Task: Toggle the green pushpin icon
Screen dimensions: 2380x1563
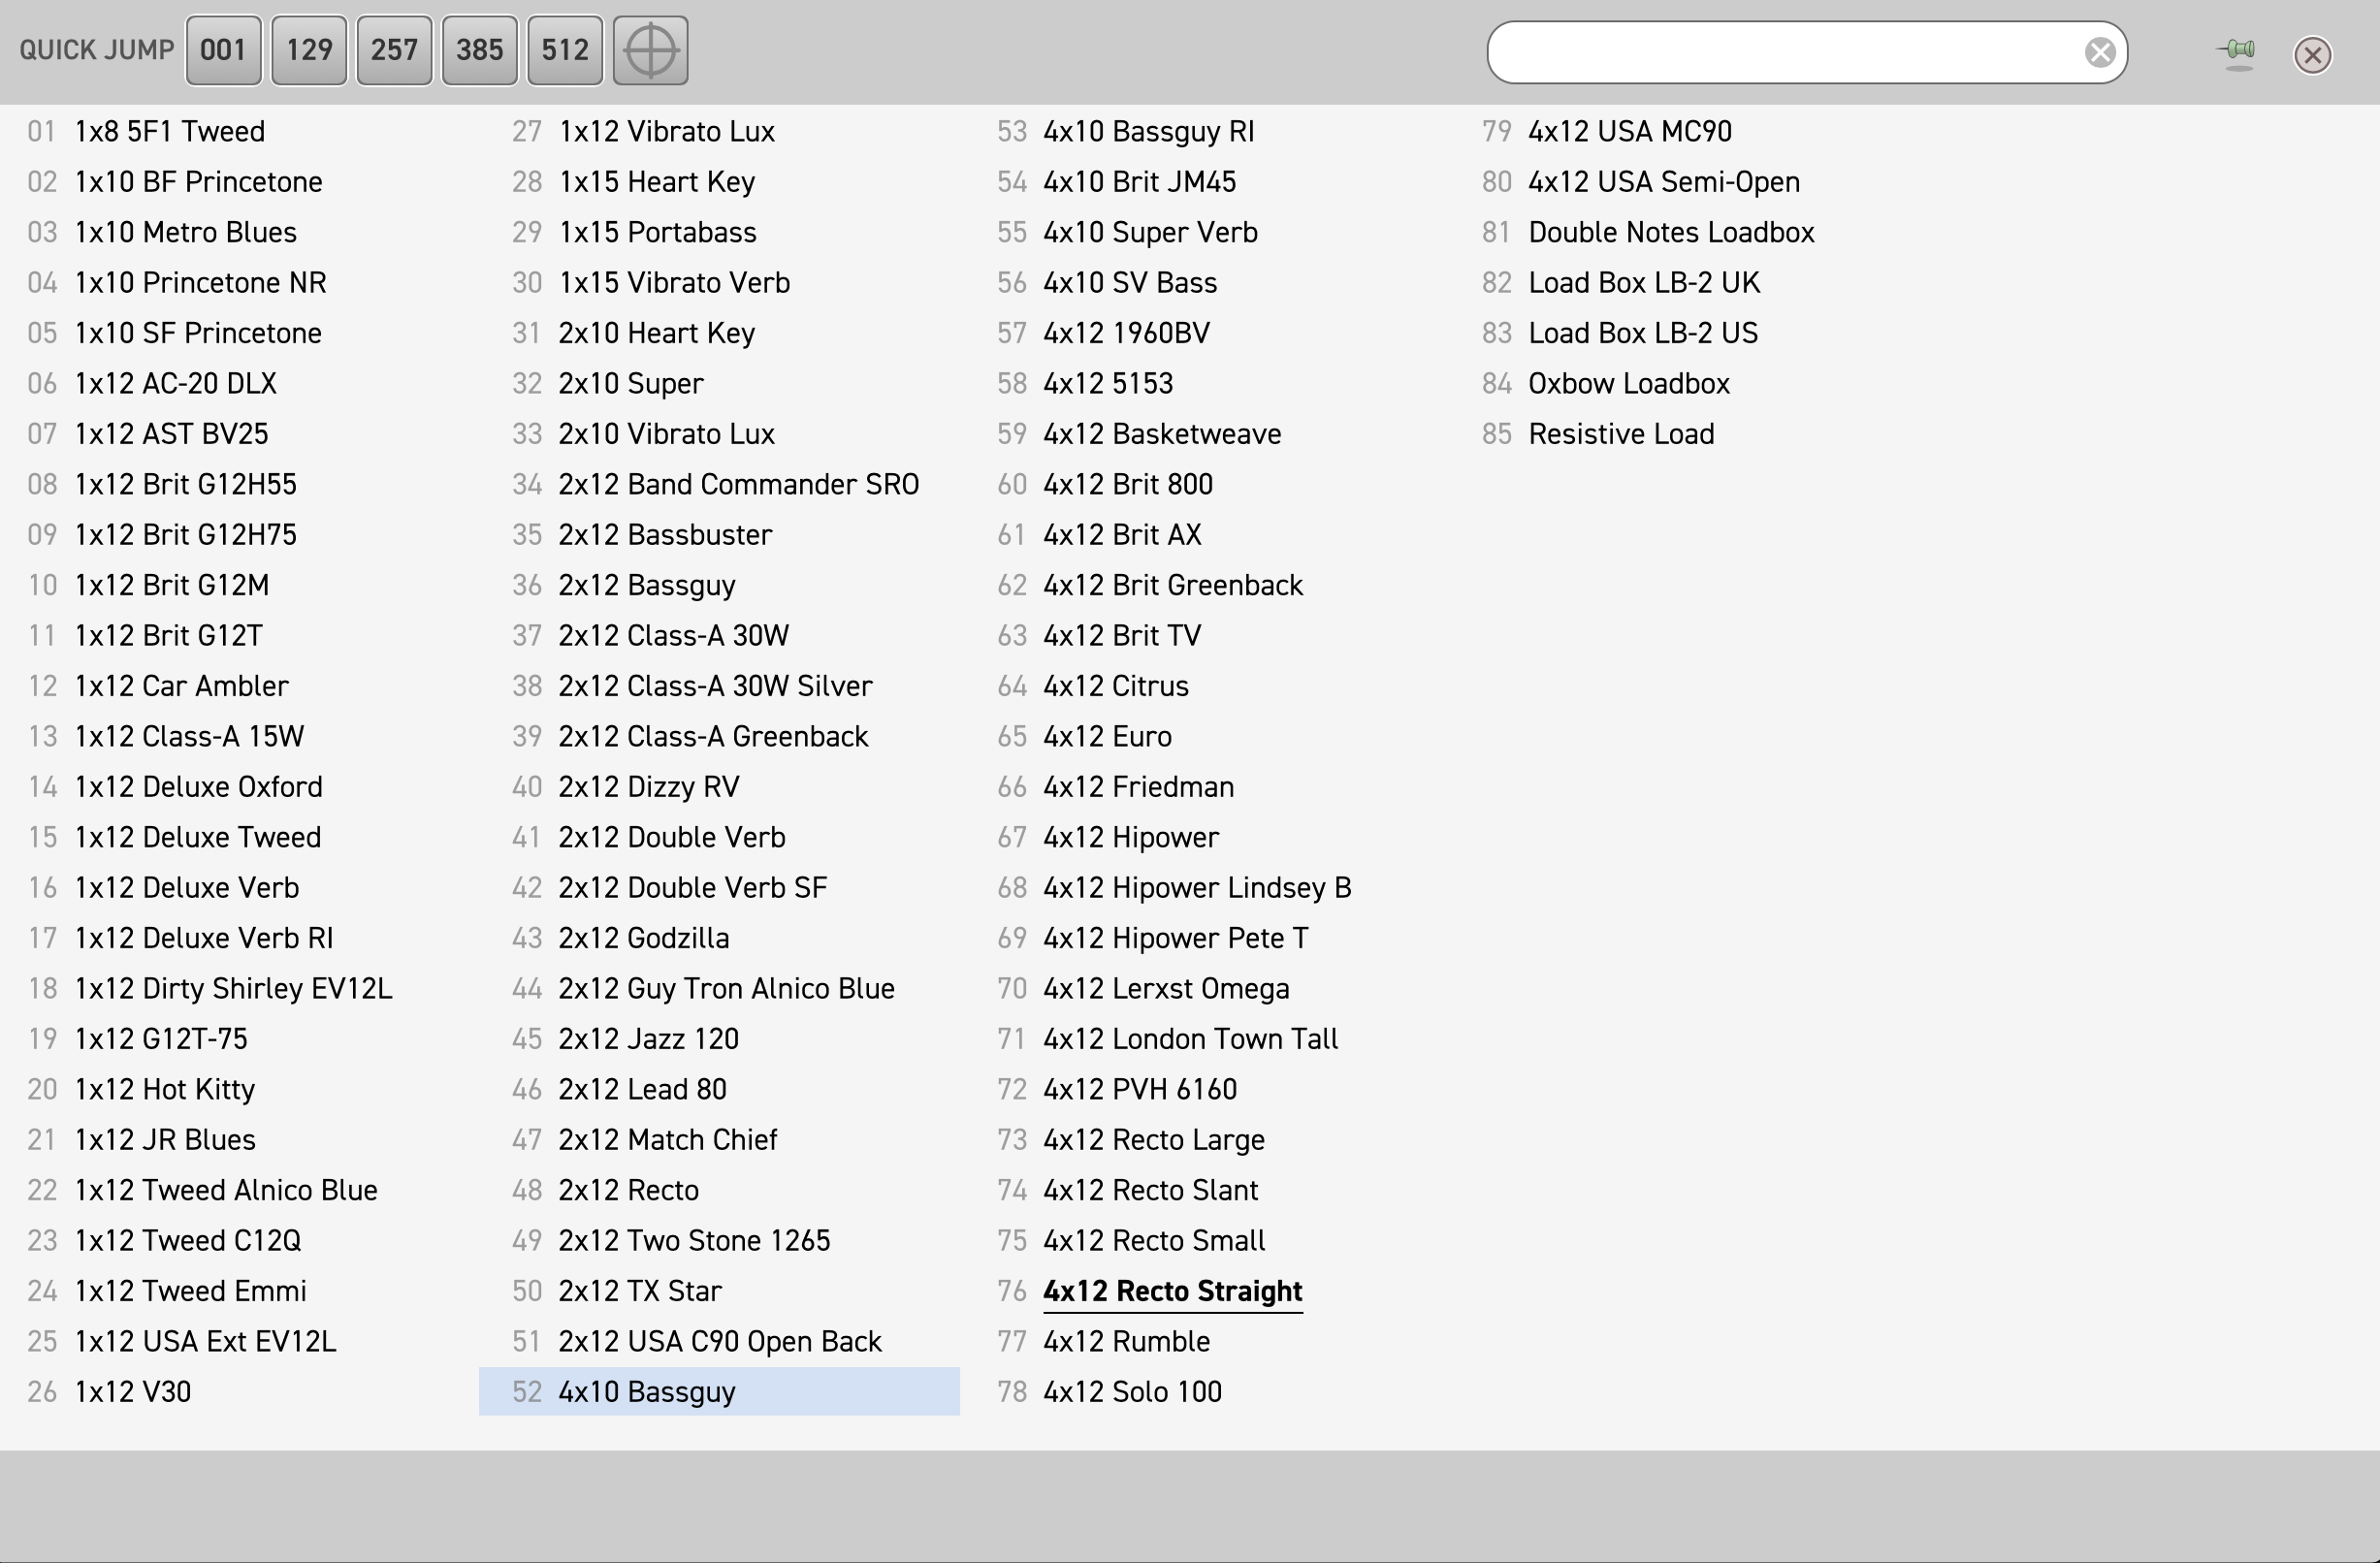Action: (x=2237, y=51)
